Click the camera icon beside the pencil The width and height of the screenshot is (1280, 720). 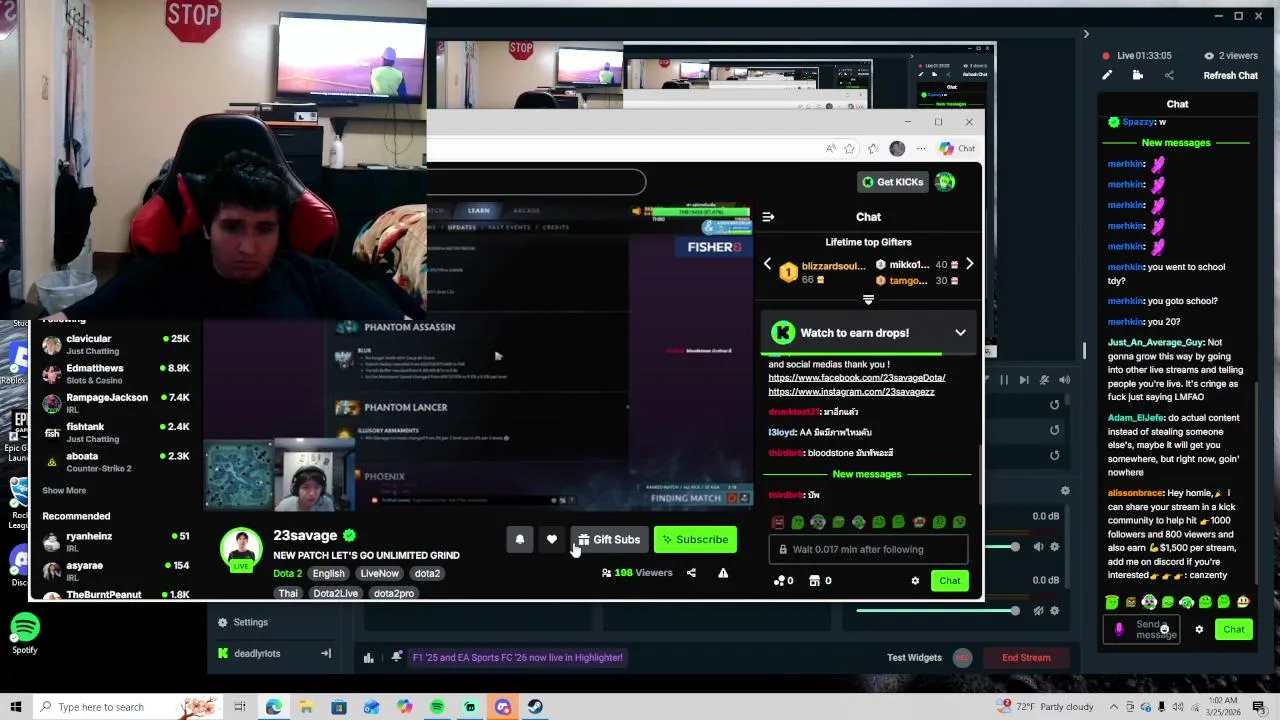(1138, 75)
